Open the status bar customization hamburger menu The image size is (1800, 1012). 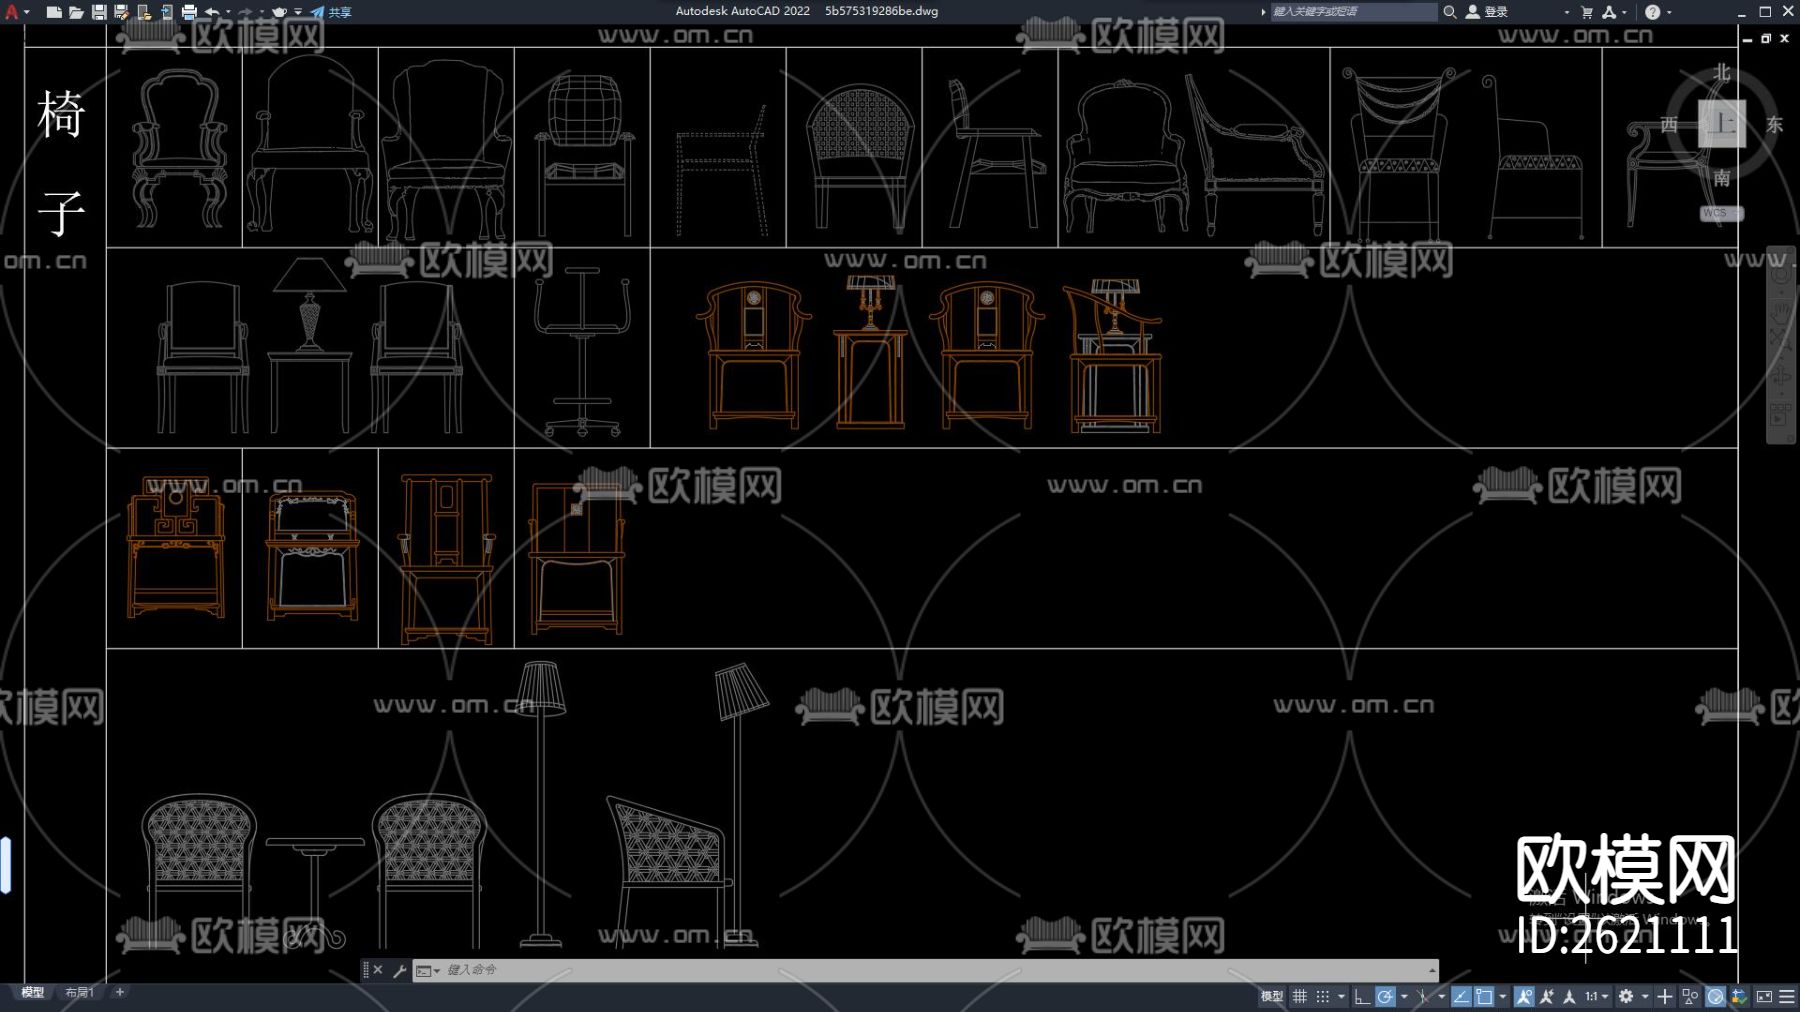1787,996
